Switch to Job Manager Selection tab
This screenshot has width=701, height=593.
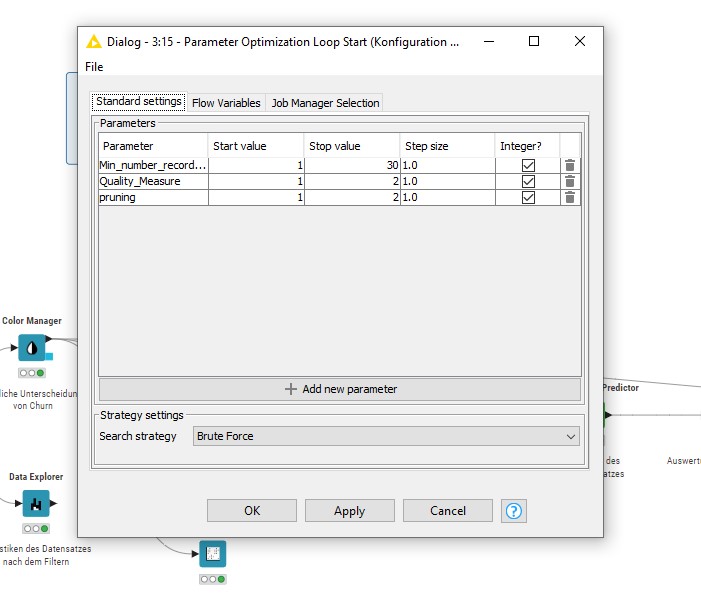(325, 103)
